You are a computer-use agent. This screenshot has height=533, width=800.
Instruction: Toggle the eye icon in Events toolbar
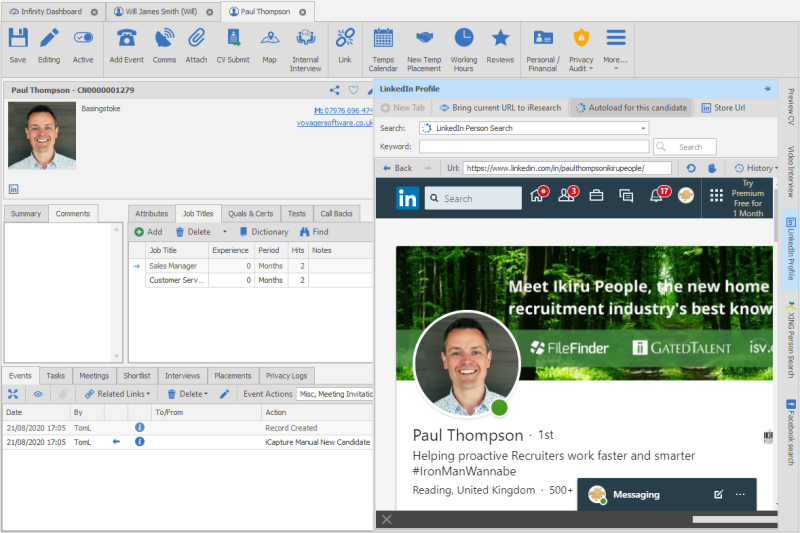click(38, 394)
